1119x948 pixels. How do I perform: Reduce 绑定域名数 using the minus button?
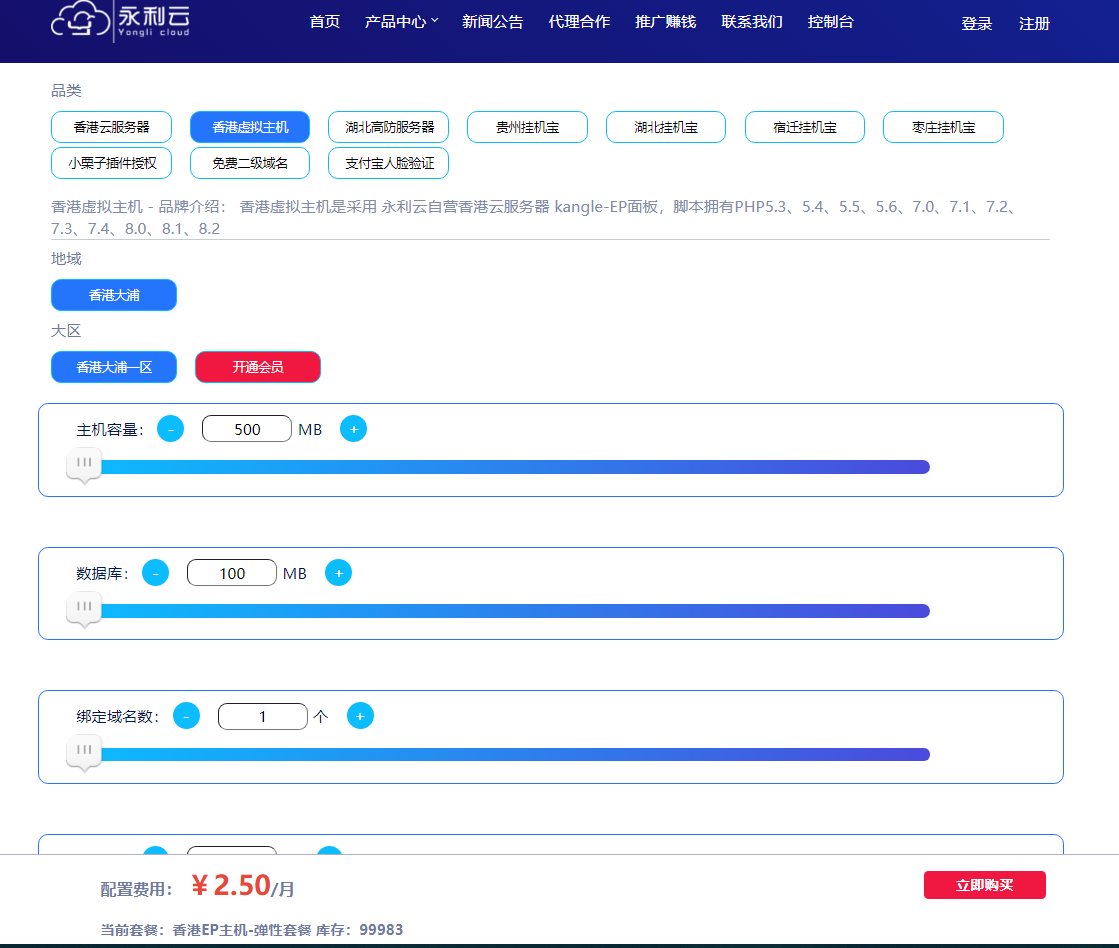click(187, 716)
